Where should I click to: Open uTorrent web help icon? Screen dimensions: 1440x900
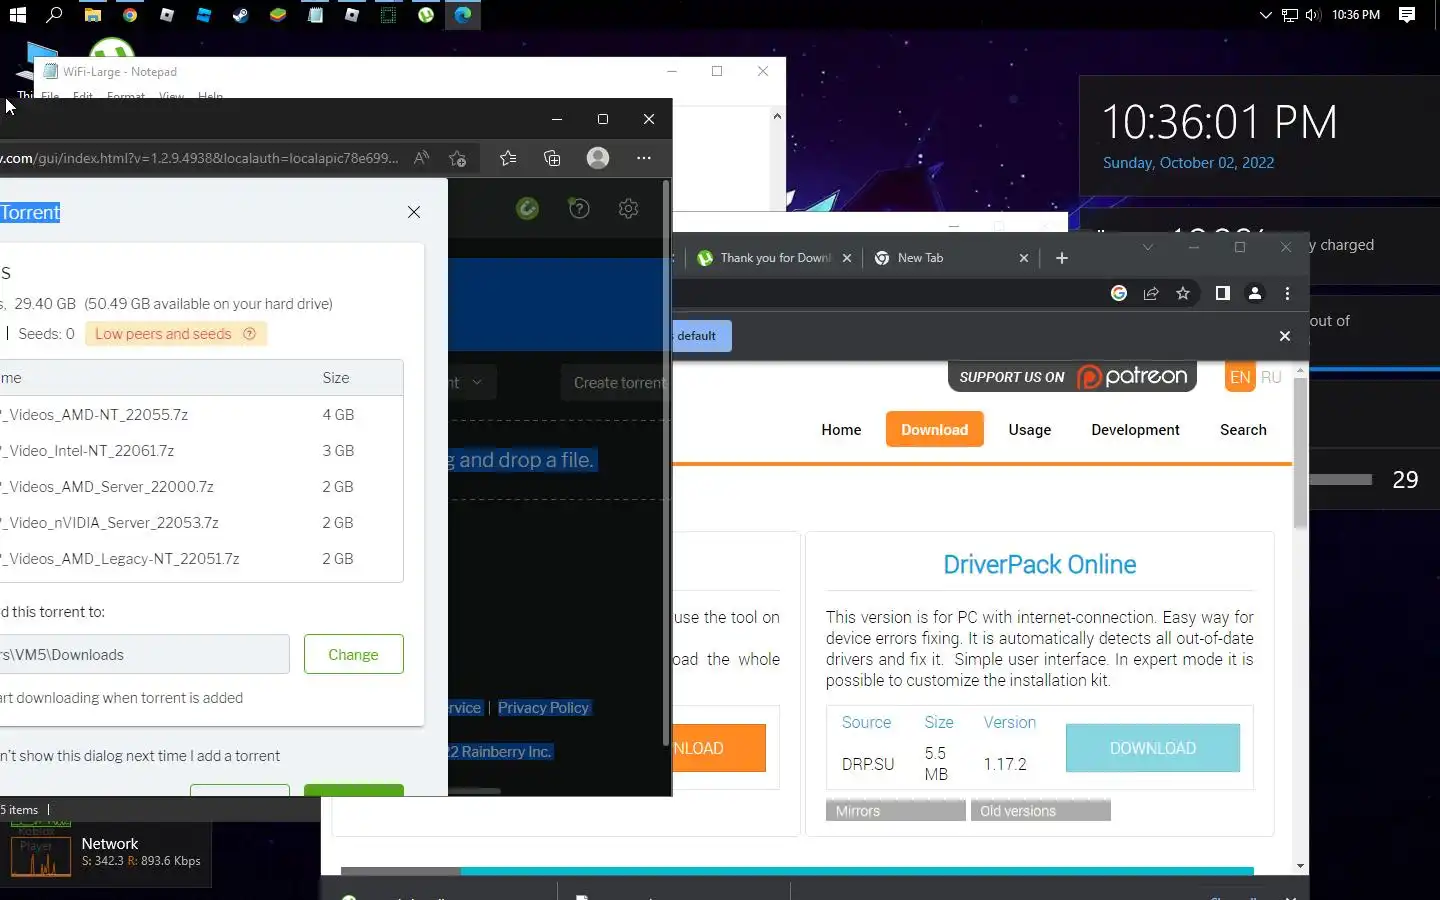coord(579,208)
